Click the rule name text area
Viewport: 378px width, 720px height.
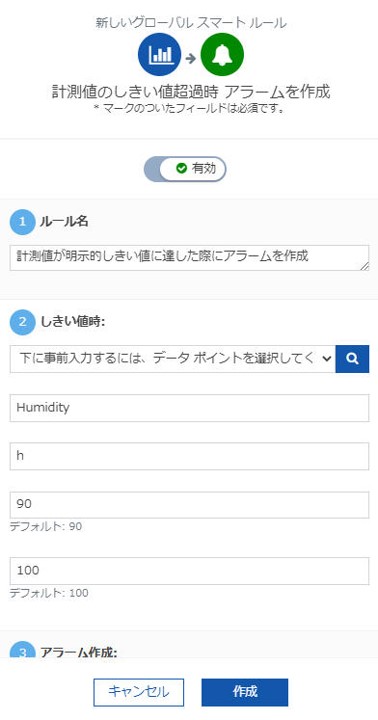pyautogui.click(x=189, y=258)
